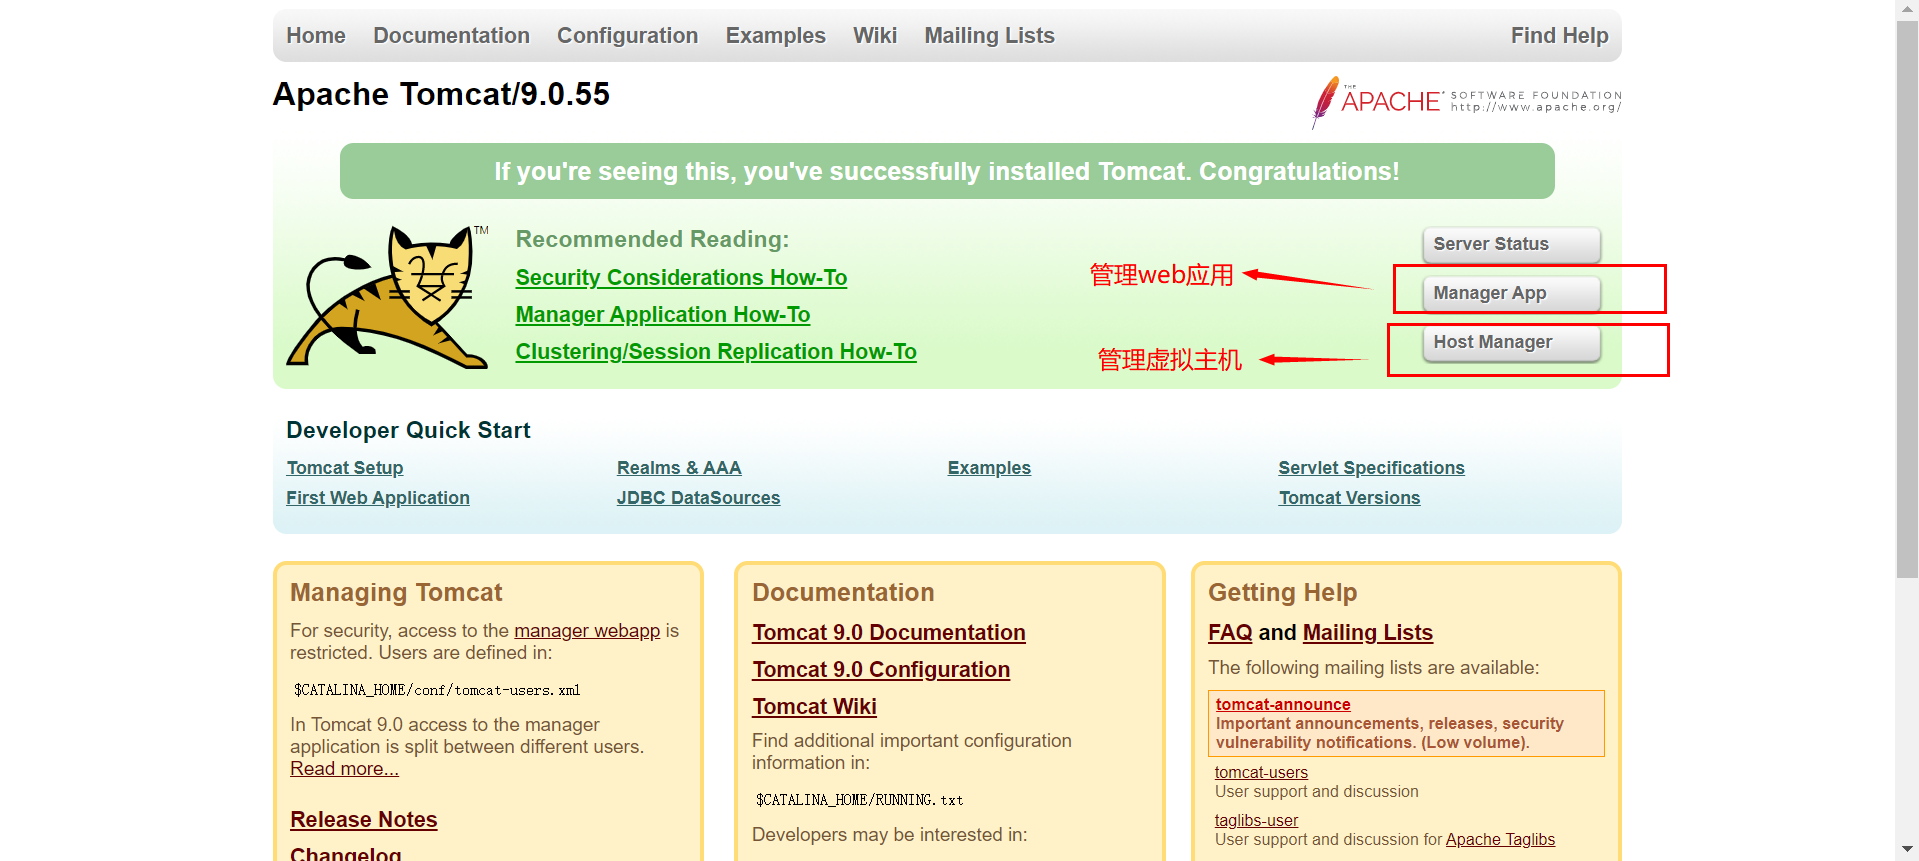1919x861 pixels.
Task: Open the taglibs-user mailing list link
Action: pos(1256,821)
